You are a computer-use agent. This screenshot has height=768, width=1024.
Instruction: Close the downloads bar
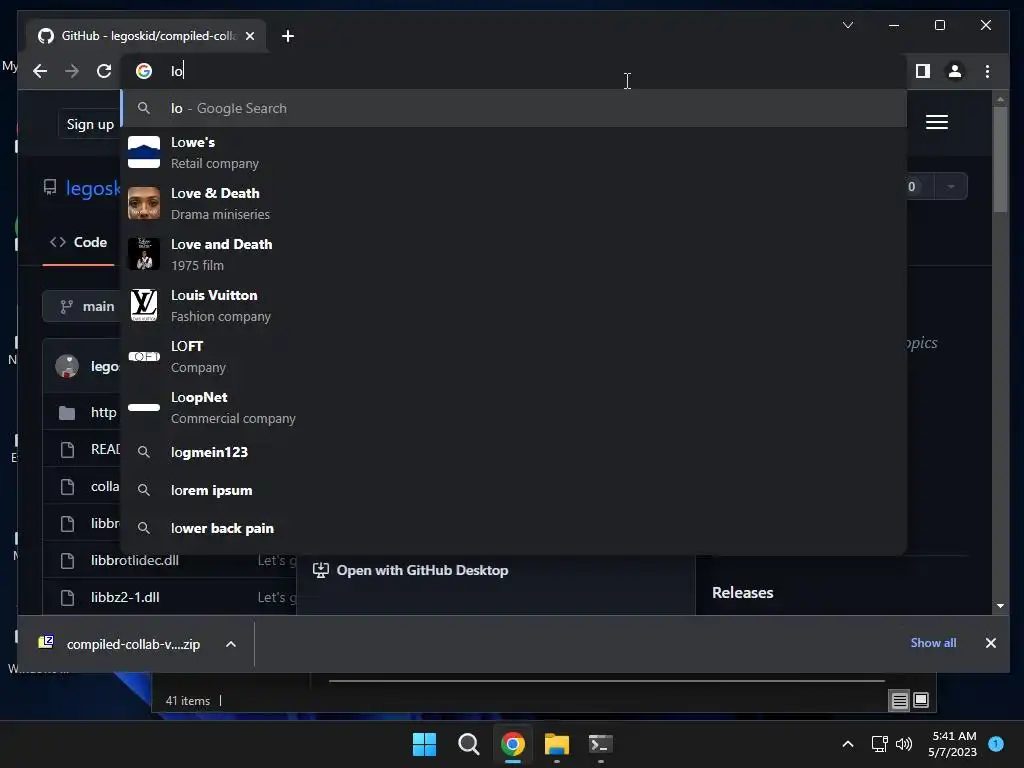point(990,643)
